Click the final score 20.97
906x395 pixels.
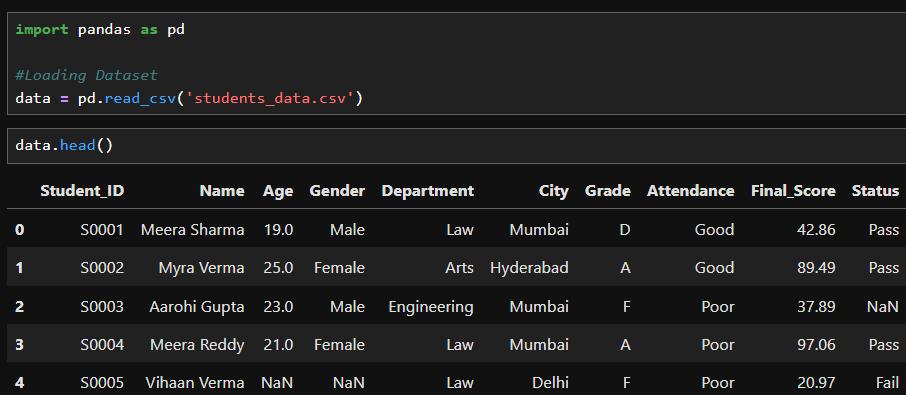point(816,383)
